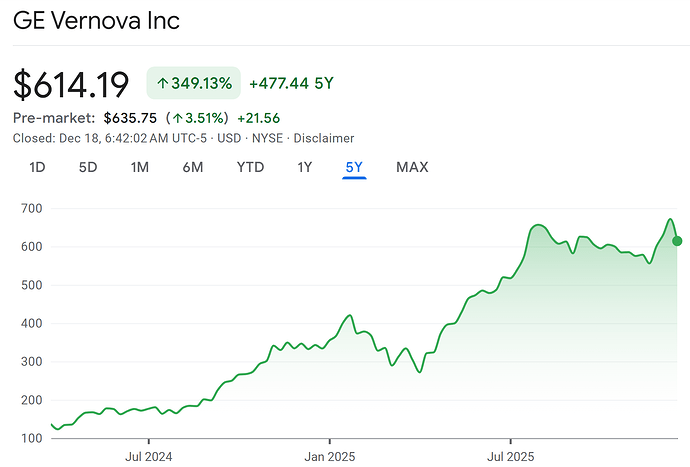690x467 pixels.
Task: Click the Jan 2025 axis label
Action: coord(330,457)
